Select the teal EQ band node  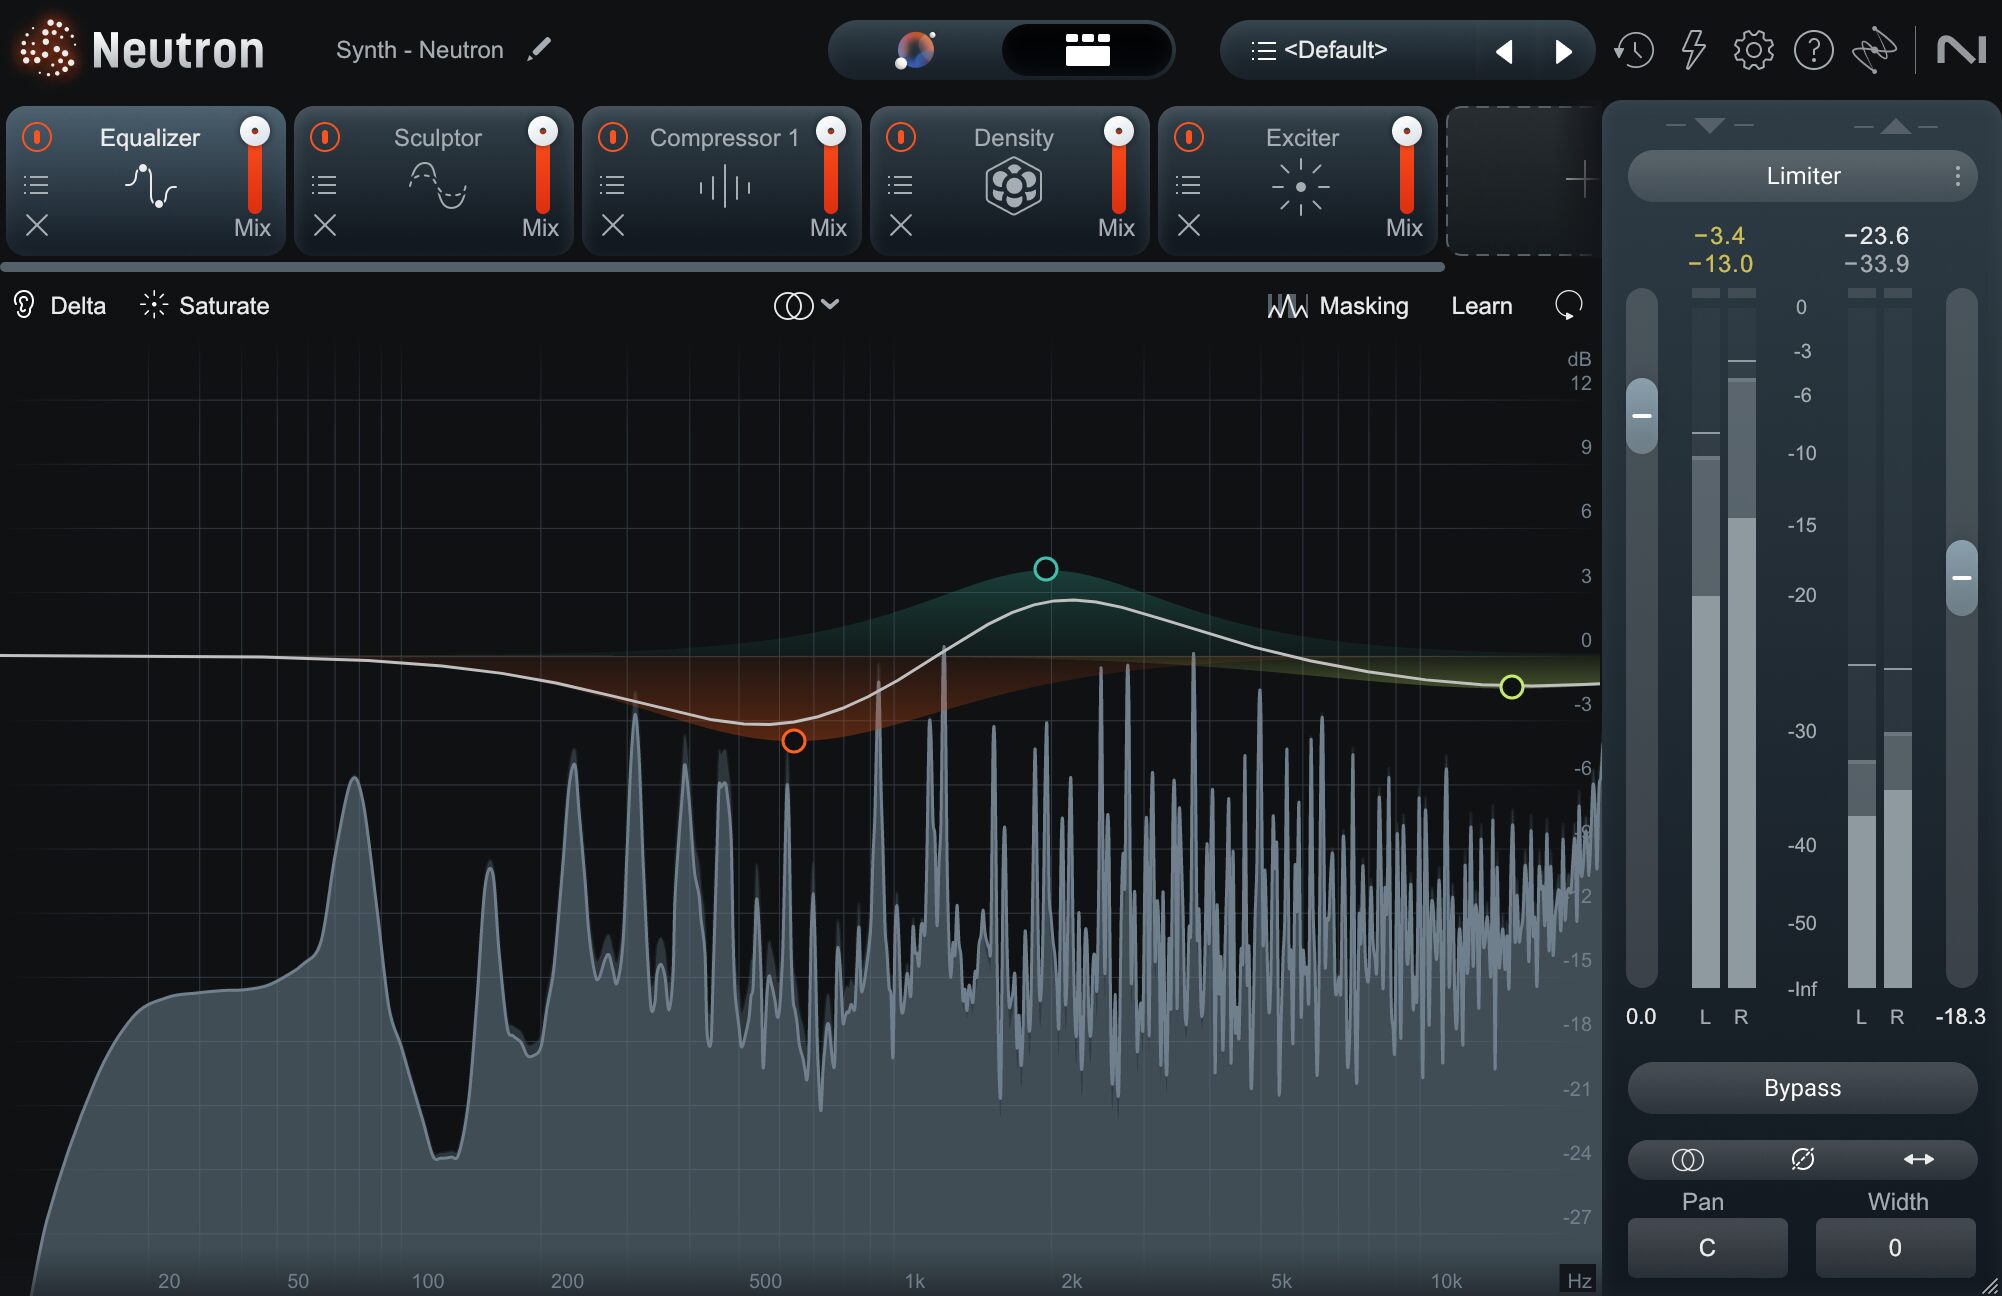point(1045,569)
